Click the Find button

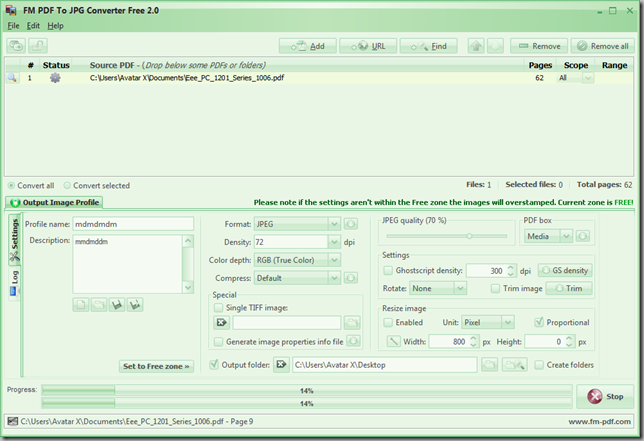(x=429, y=46)
